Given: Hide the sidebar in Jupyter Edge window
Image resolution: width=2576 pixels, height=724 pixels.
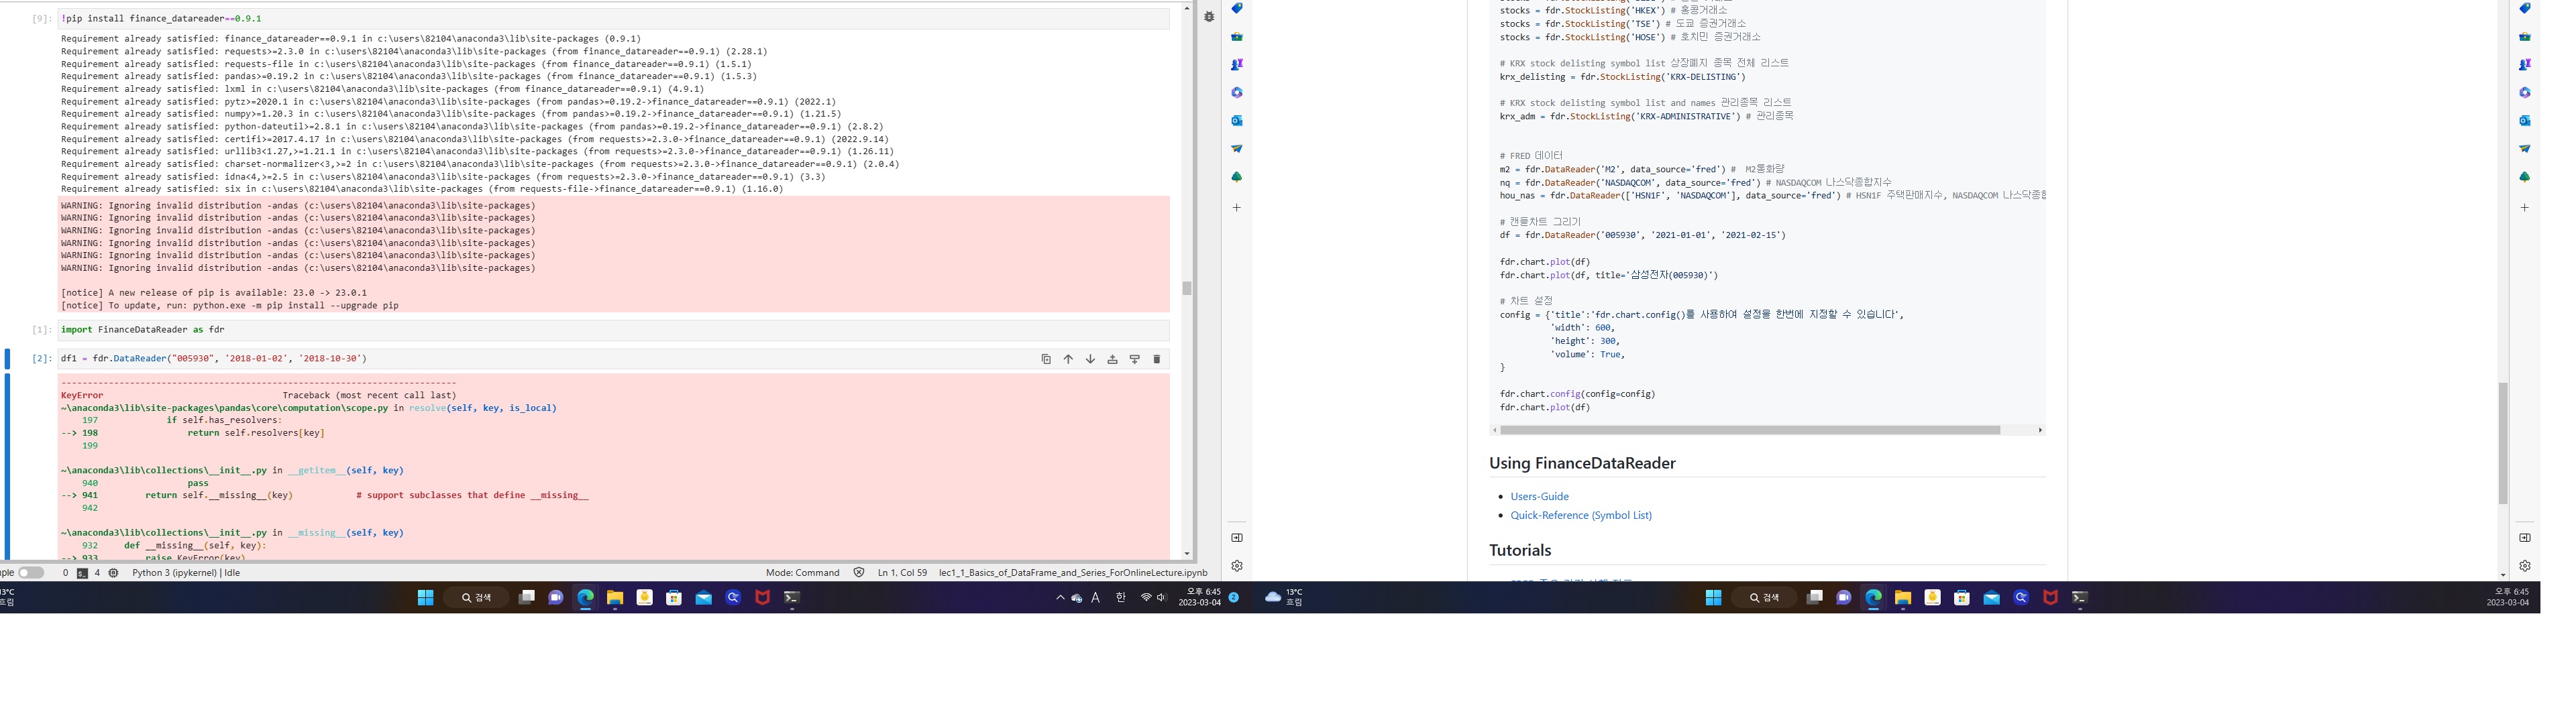Looking at the screenshot, I should pyautogui.click(x=1237, y=538).
